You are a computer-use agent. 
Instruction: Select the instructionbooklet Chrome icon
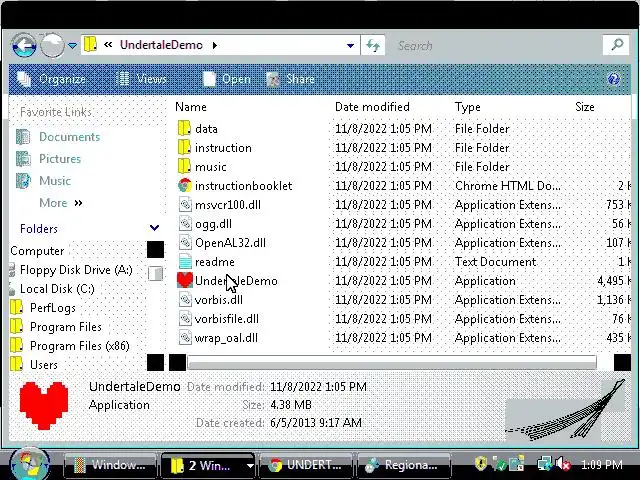(184, 186)
